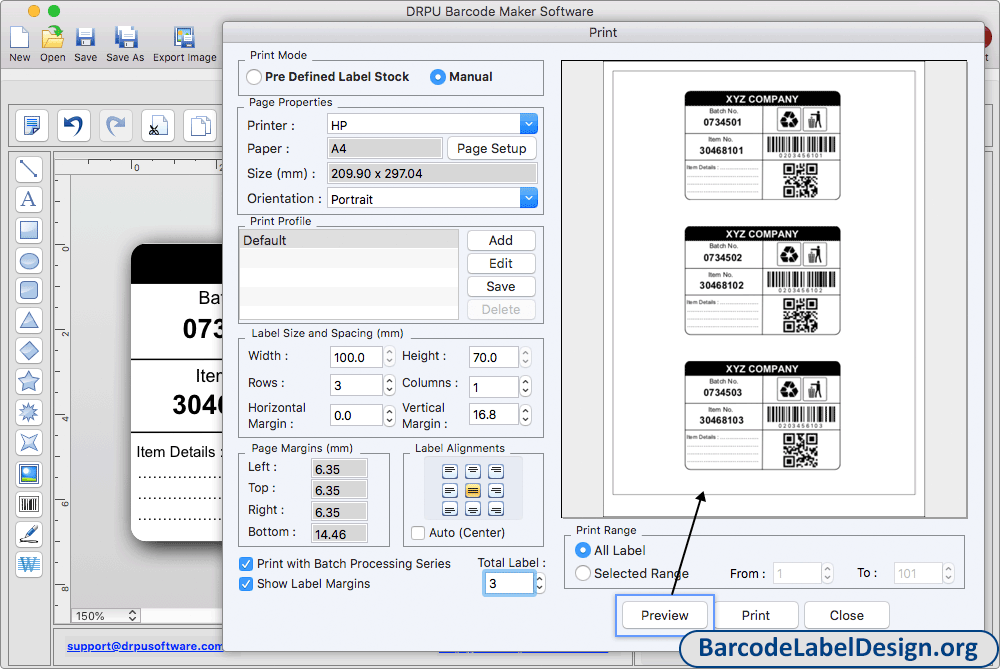This screenshot has width=1000, height=669.
Task: Click Save print profile button
Action: (x=501, y=286)
